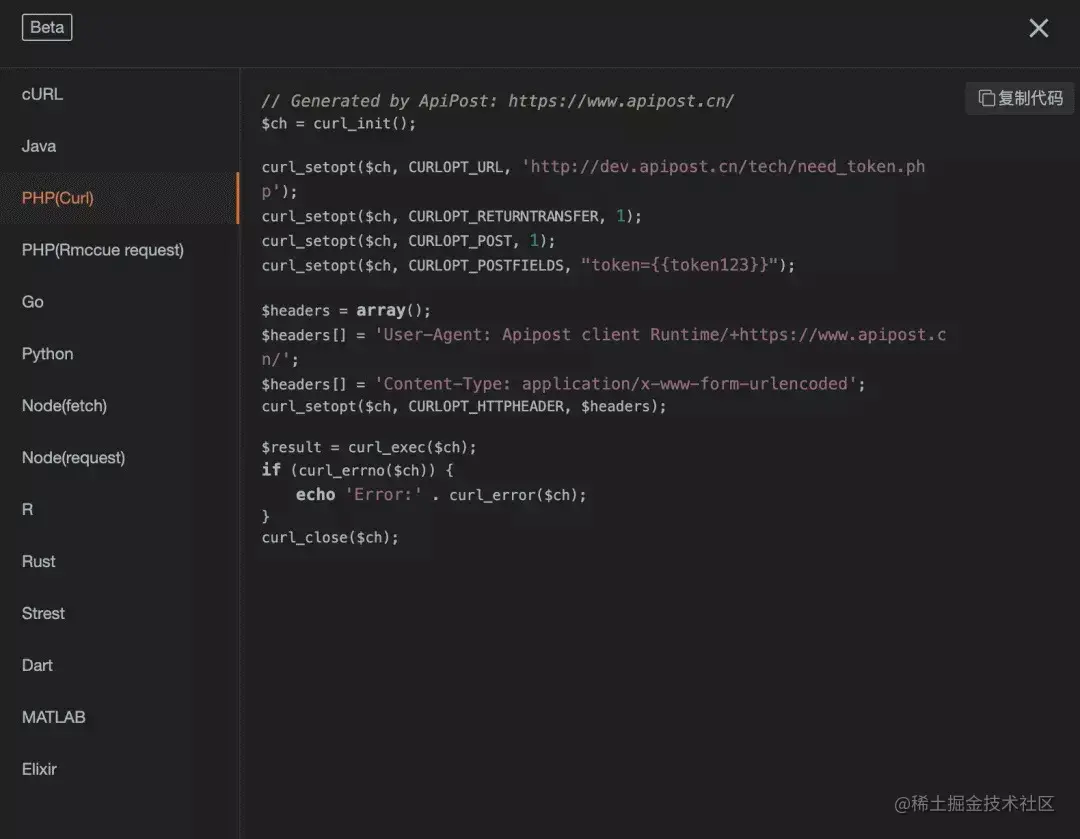This screenshot has height=839, width=1080.
Task: Click the '$ch = curl_init();' code line
Action: point(338,124)
